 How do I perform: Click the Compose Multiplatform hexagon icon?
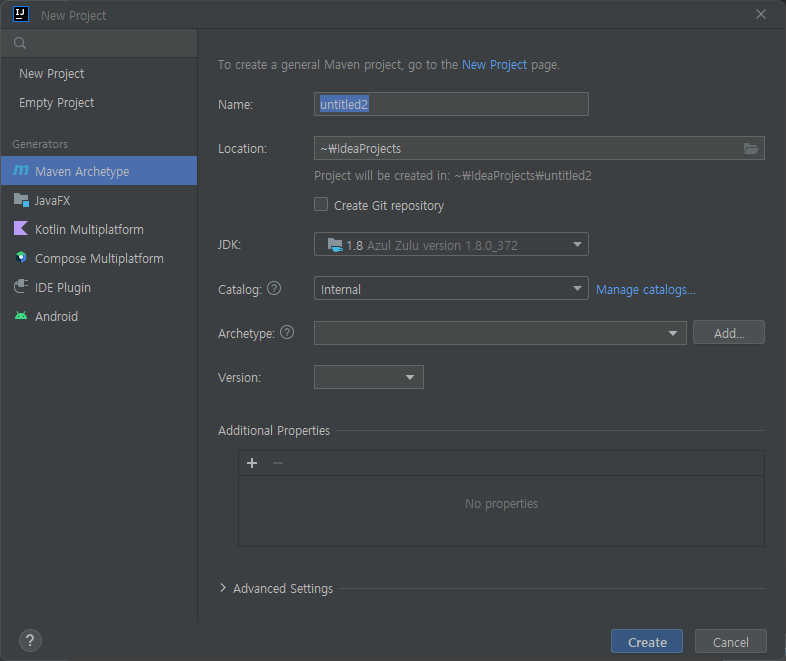click(21, 258)
